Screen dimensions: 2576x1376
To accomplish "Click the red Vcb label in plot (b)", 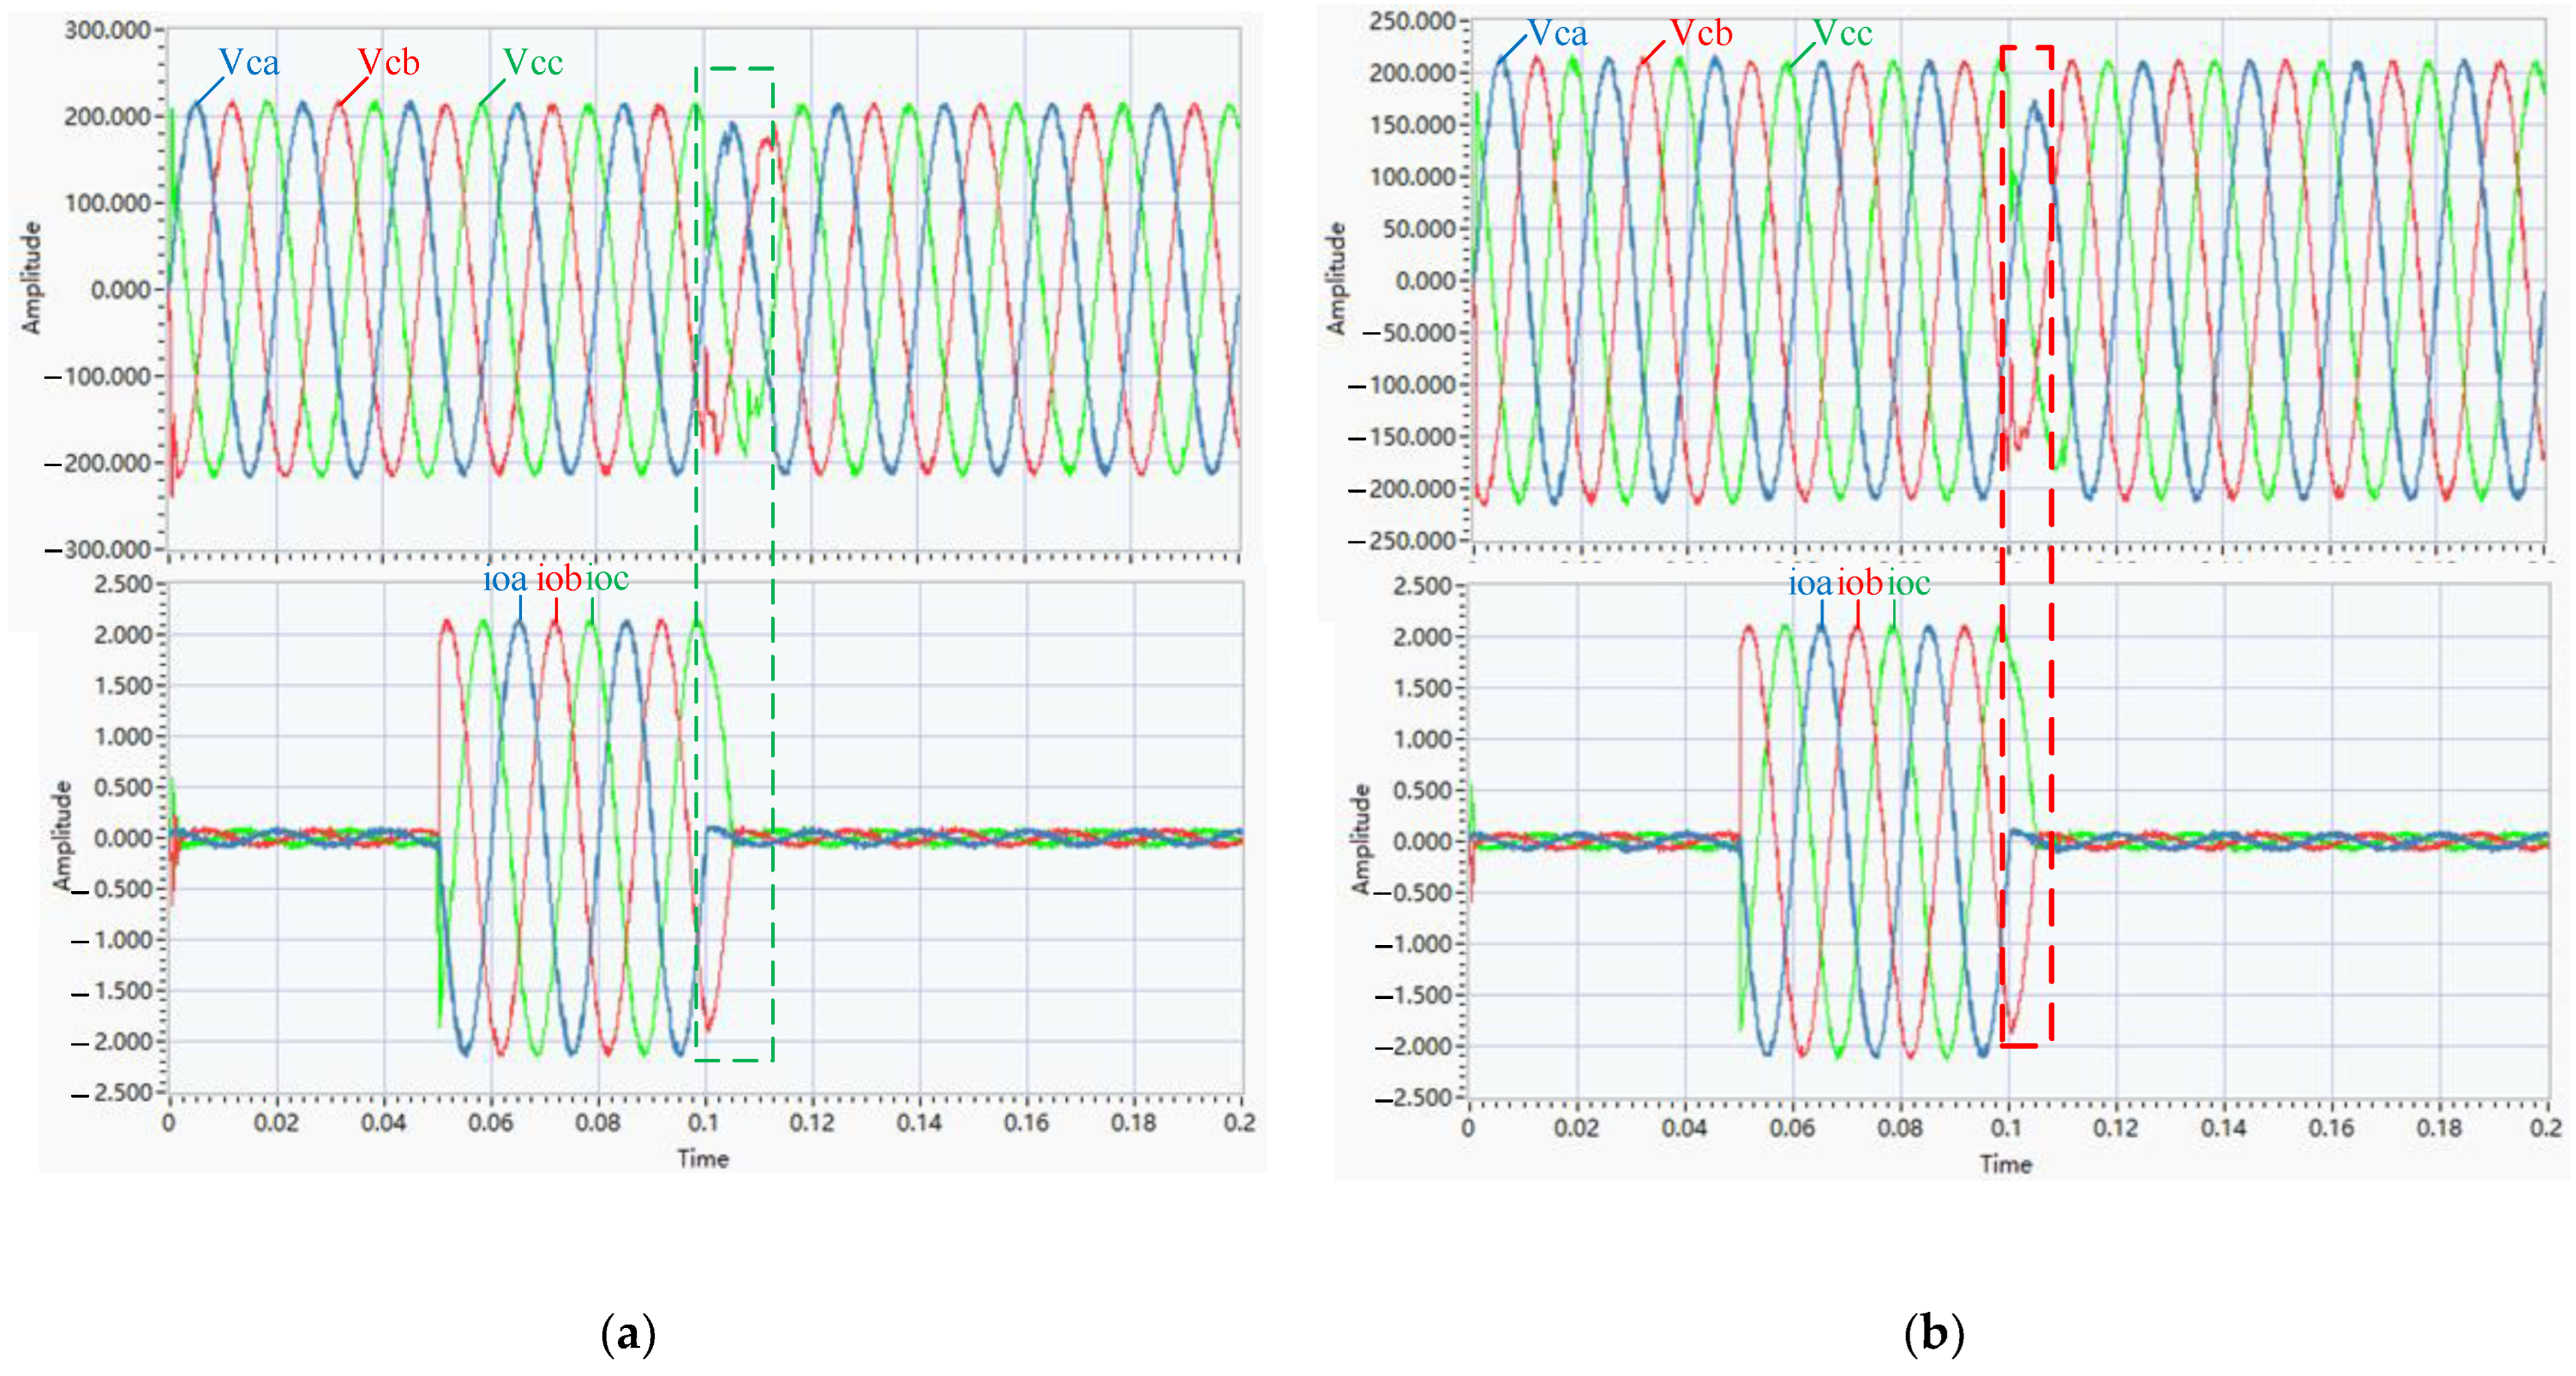I will [1701, 33].
